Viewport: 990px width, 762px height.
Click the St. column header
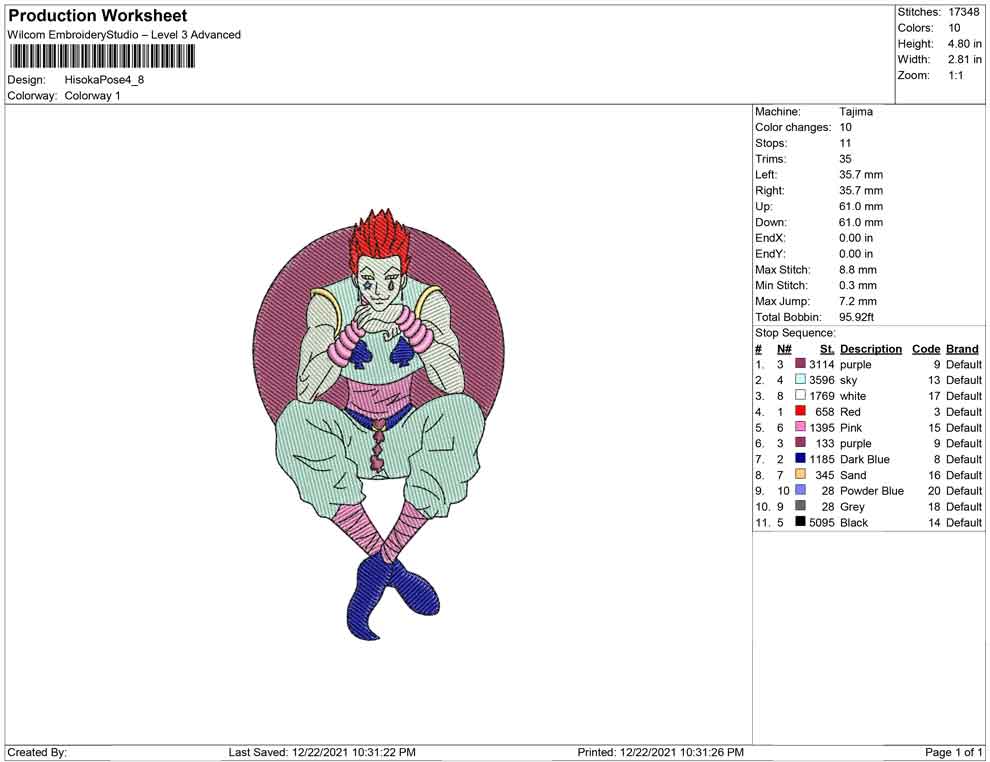coord(827,349)
